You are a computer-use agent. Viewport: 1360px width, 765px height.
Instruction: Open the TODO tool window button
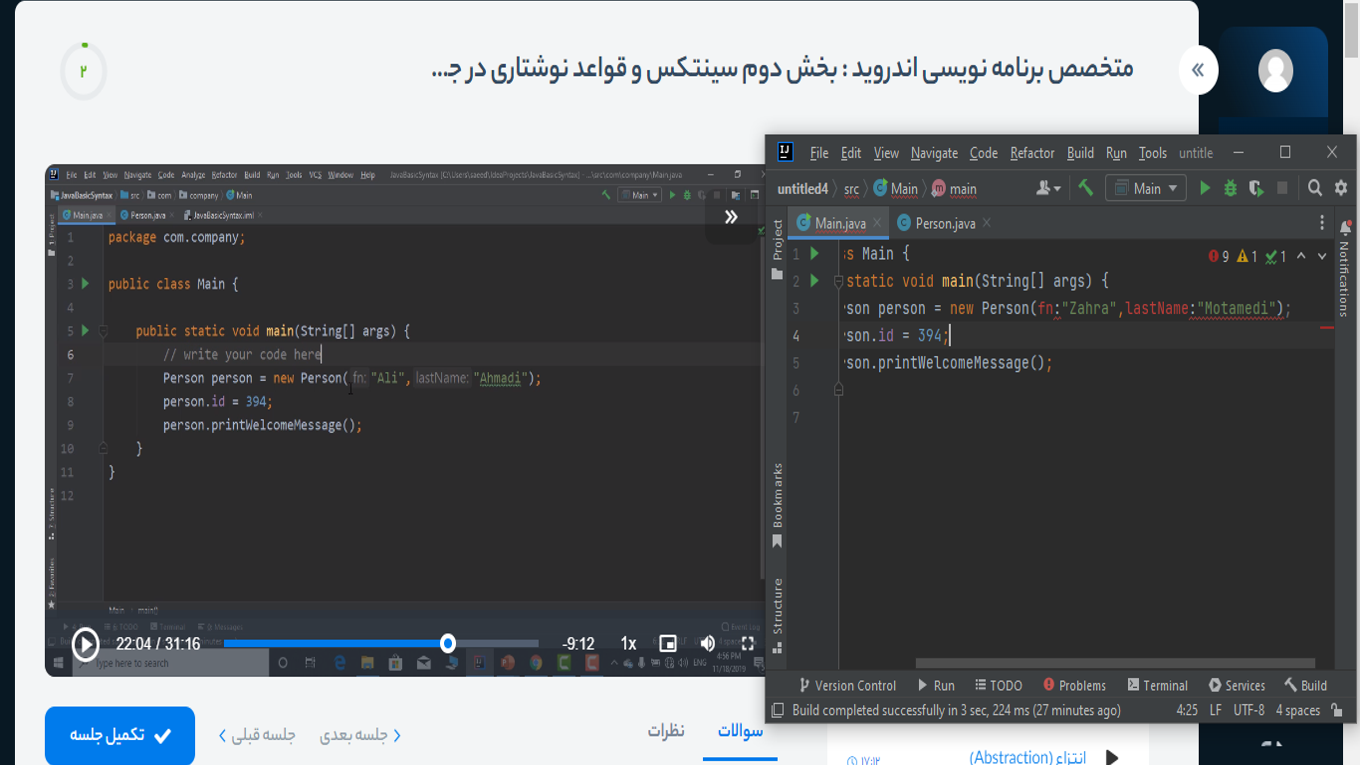[998, 685]
